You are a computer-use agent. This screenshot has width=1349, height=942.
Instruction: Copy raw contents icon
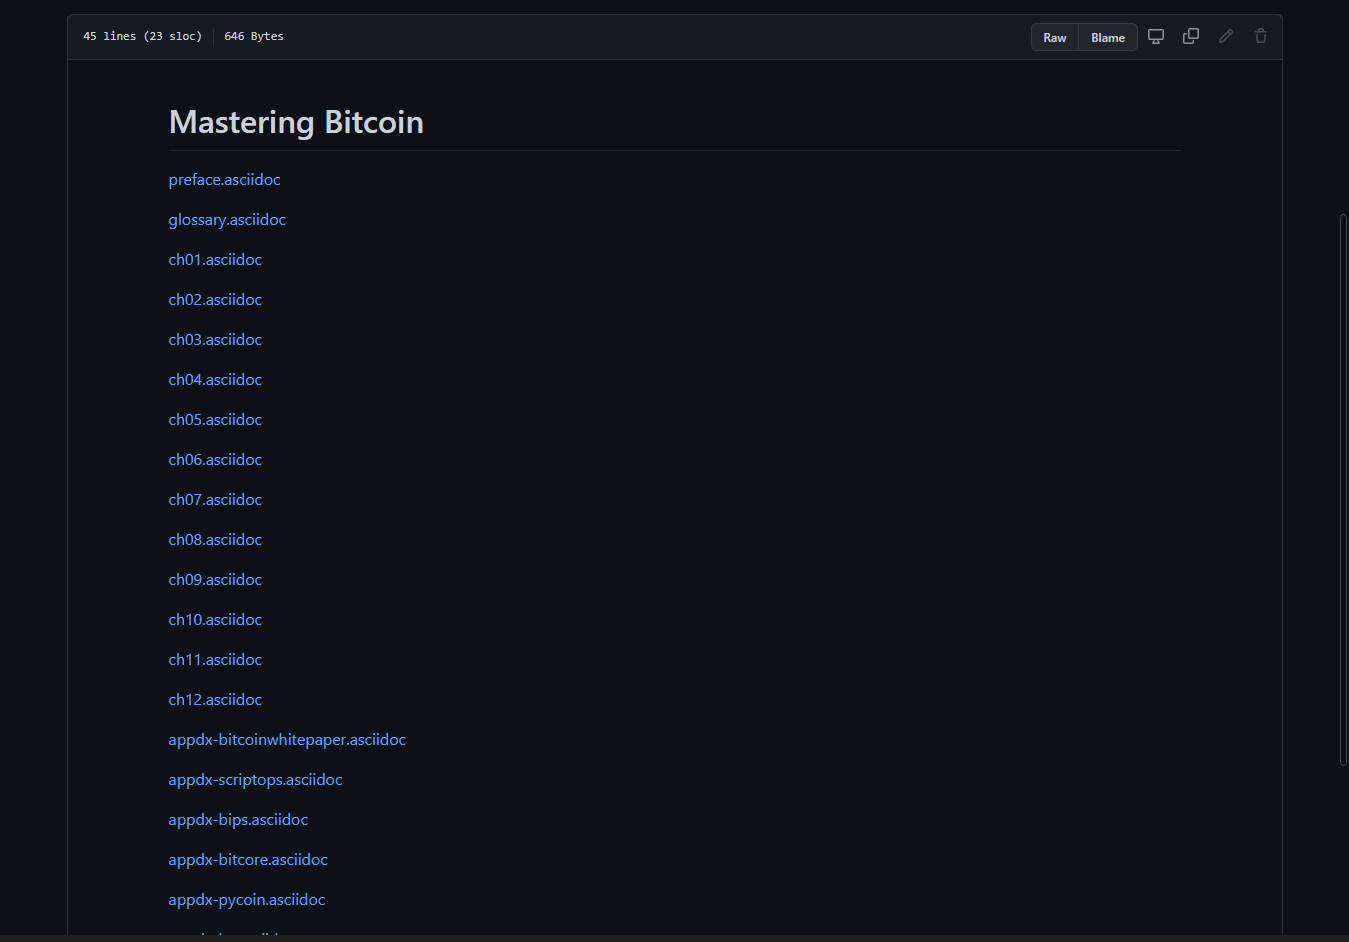[x=1191, y=36]
